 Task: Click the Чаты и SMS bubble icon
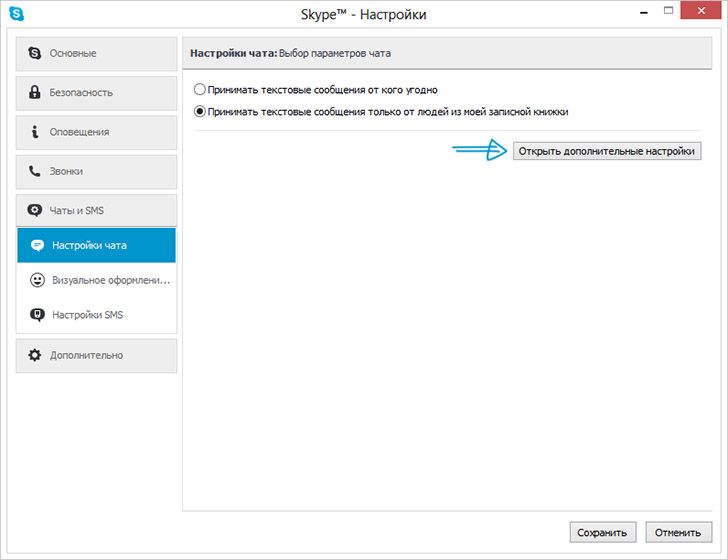(35, 211)
